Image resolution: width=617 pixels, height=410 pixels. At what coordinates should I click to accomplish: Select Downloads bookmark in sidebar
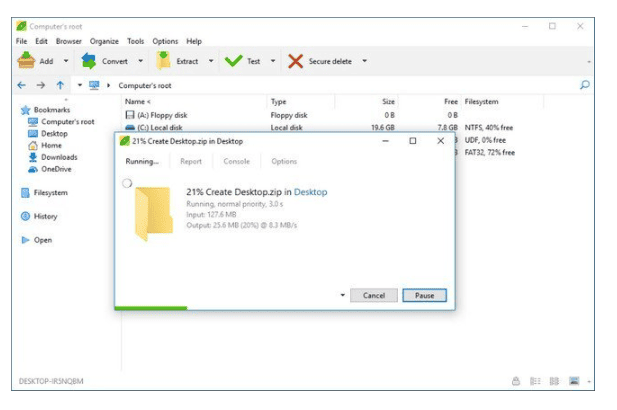coord(59,157)
